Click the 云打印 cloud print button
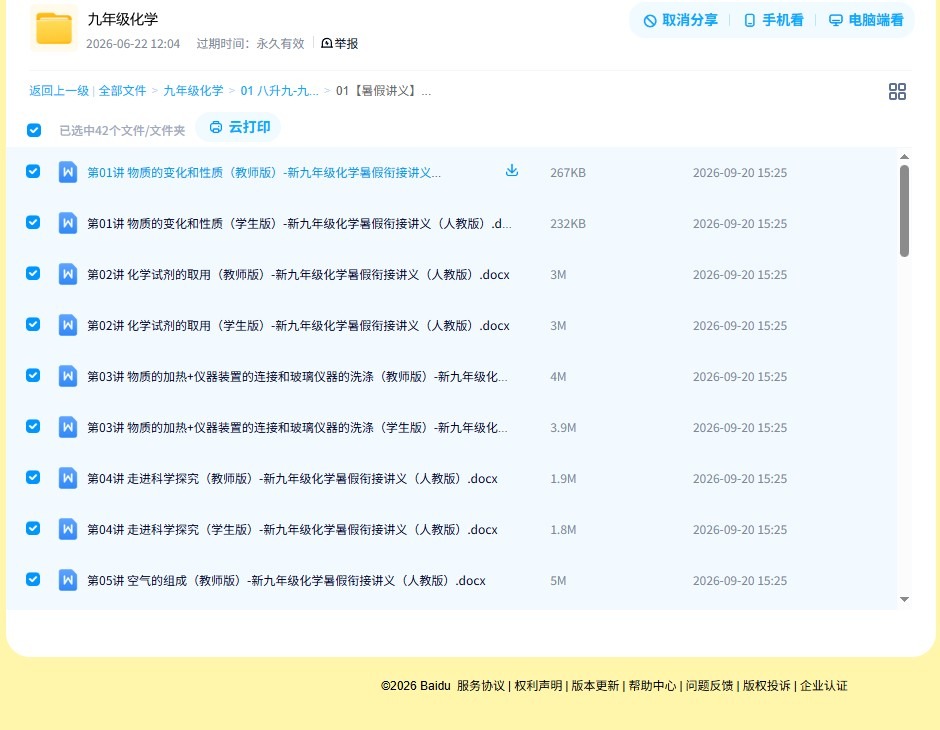Viewport: 940px width, 730px height. [239, 127]
